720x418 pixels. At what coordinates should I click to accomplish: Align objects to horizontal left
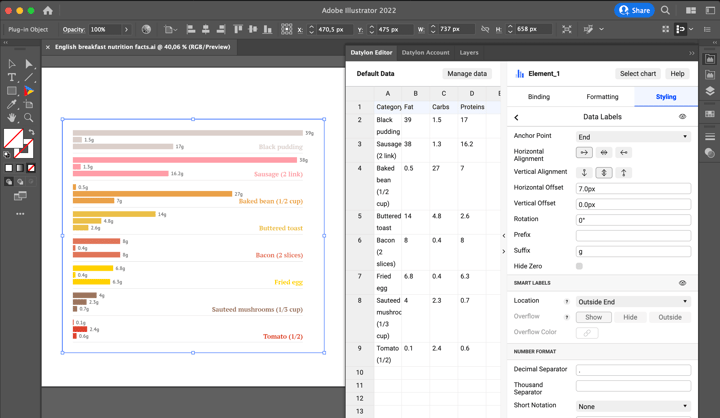191,29
